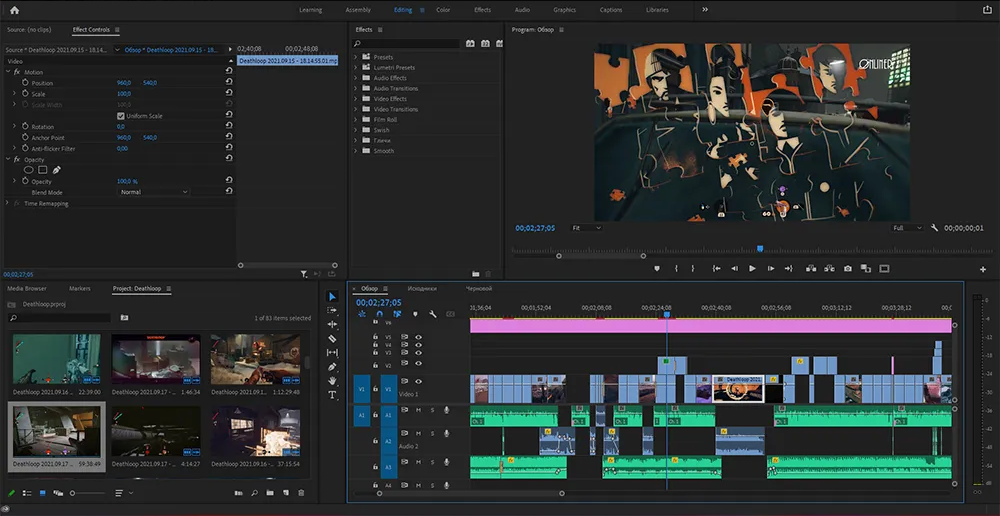
Task: Select the Pen tool in the tools panel
Action: click(332, 367)
